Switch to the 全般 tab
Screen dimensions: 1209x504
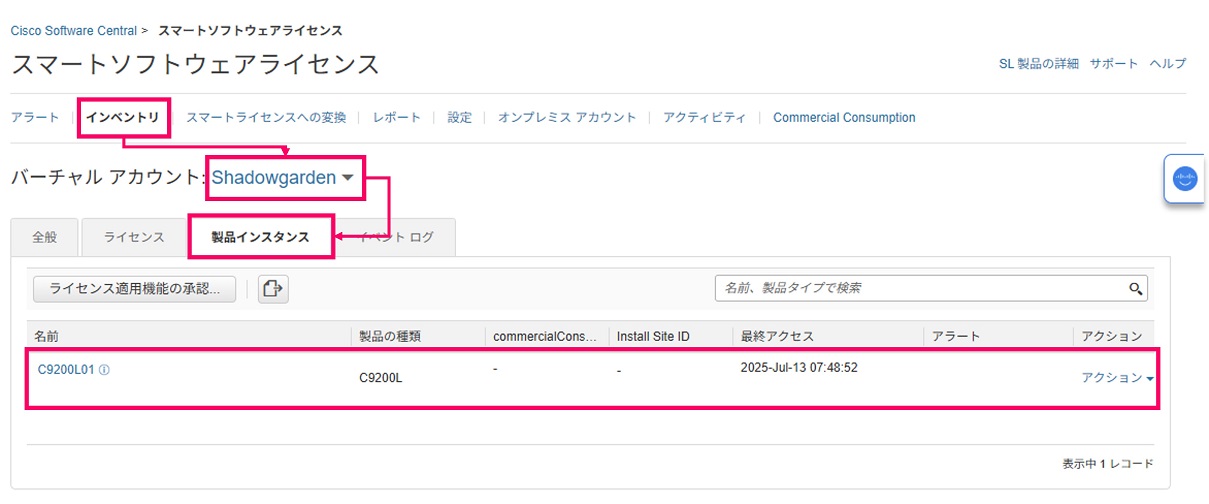pos(45,237)
